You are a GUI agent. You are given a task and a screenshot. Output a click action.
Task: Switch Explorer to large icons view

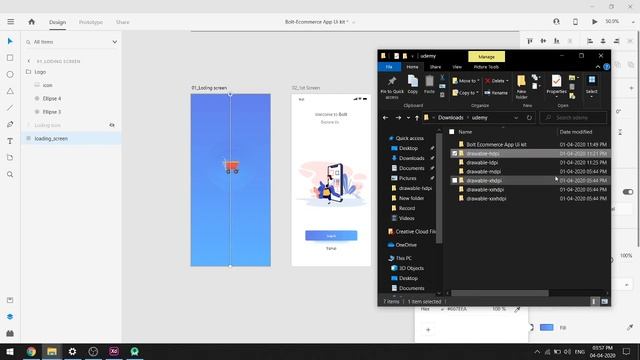tap(604, 301)
